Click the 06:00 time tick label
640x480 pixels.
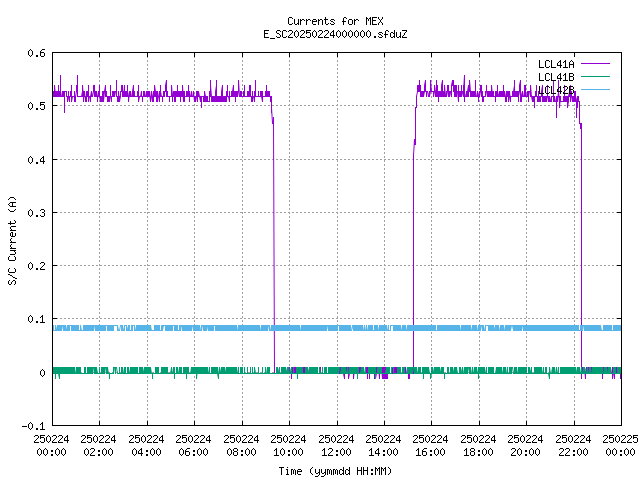pos(193,452)
